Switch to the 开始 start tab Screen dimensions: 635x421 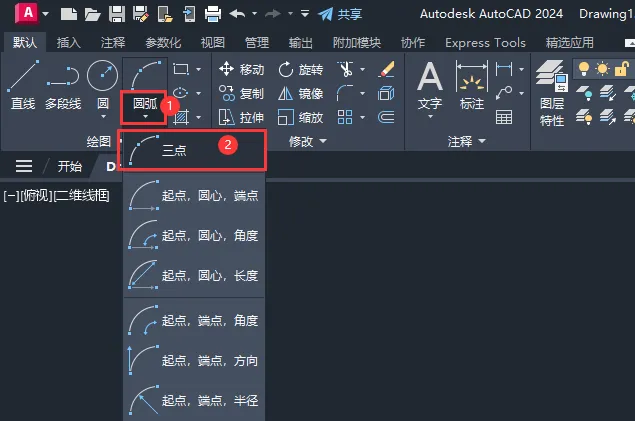click(x=70, y=166)
